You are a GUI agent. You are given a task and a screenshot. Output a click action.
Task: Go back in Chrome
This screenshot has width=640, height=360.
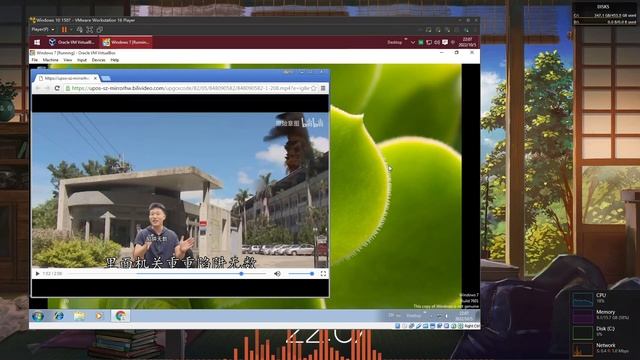(x=38, y=88)
